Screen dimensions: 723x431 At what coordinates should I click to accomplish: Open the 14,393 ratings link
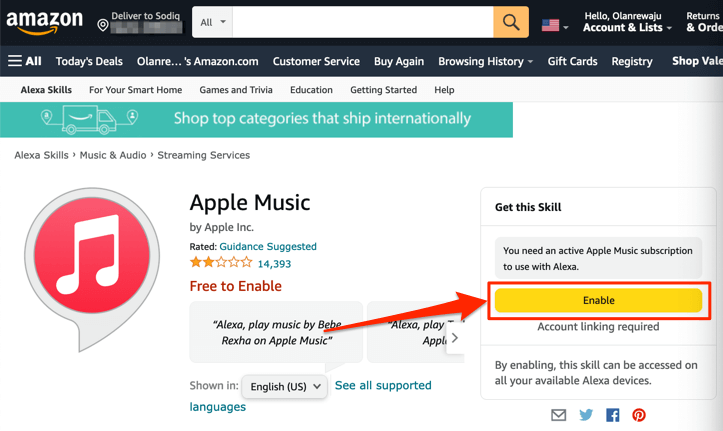pyautogui.click(x=274, y=264)
